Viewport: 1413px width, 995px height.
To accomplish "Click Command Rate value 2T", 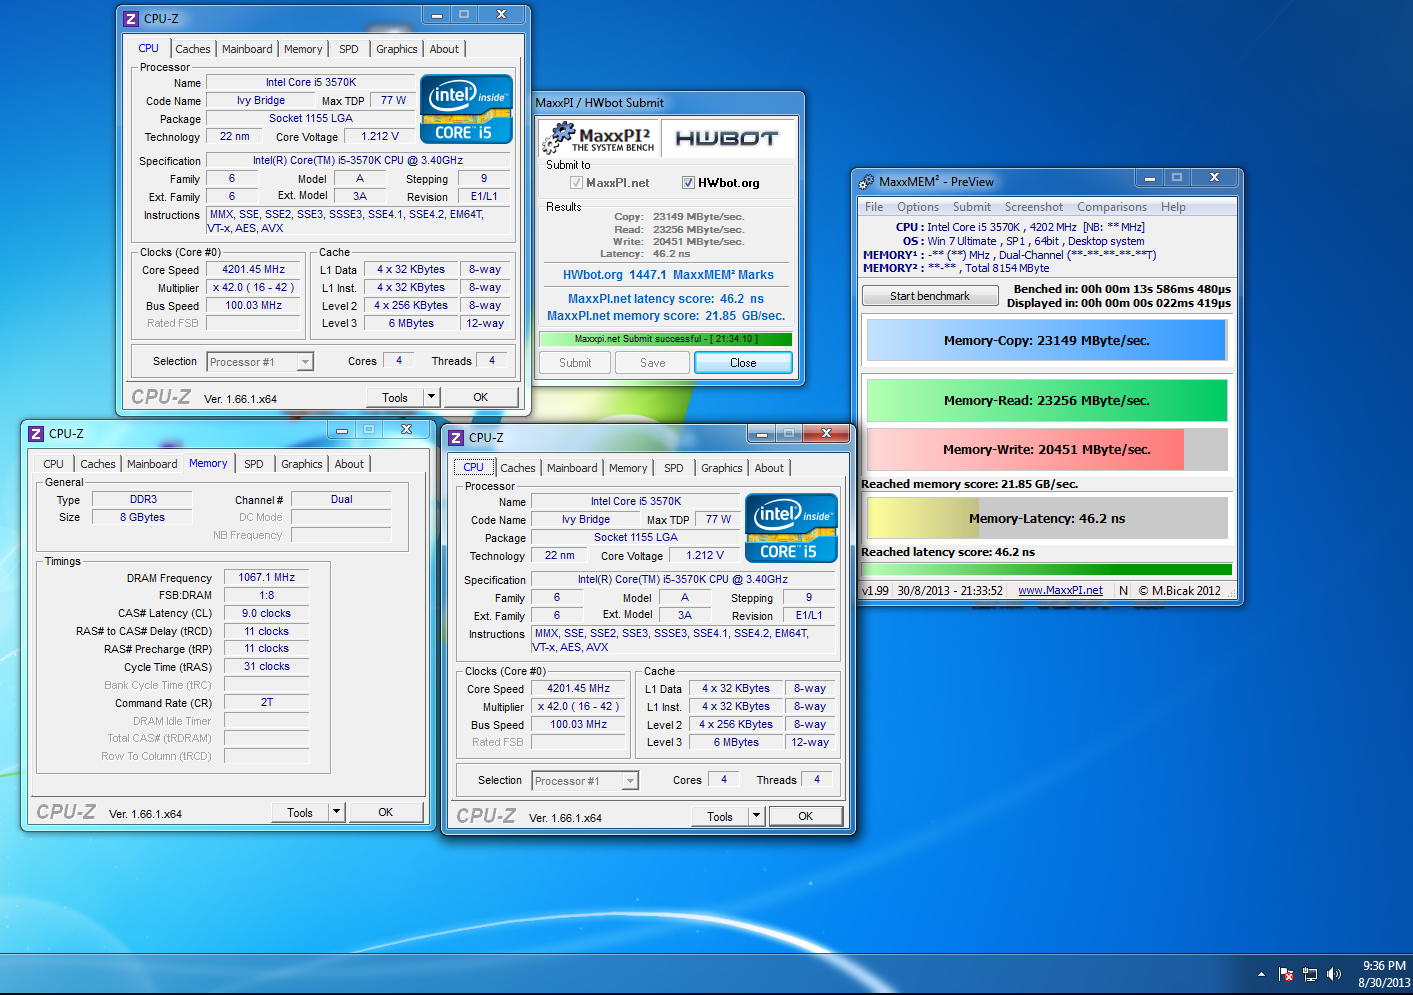I will pos(267,702).
